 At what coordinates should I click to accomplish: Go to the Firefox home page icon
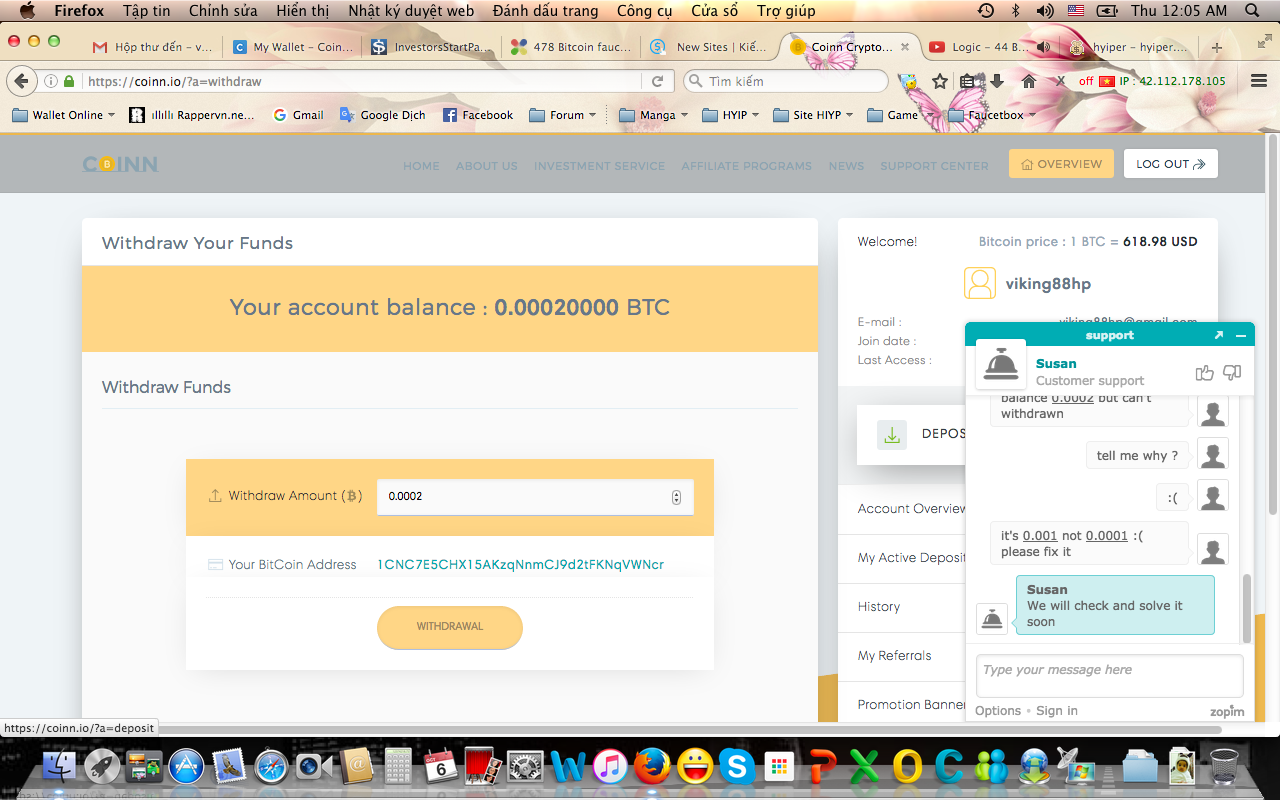pyautogui.click(x=1028, y=81)
